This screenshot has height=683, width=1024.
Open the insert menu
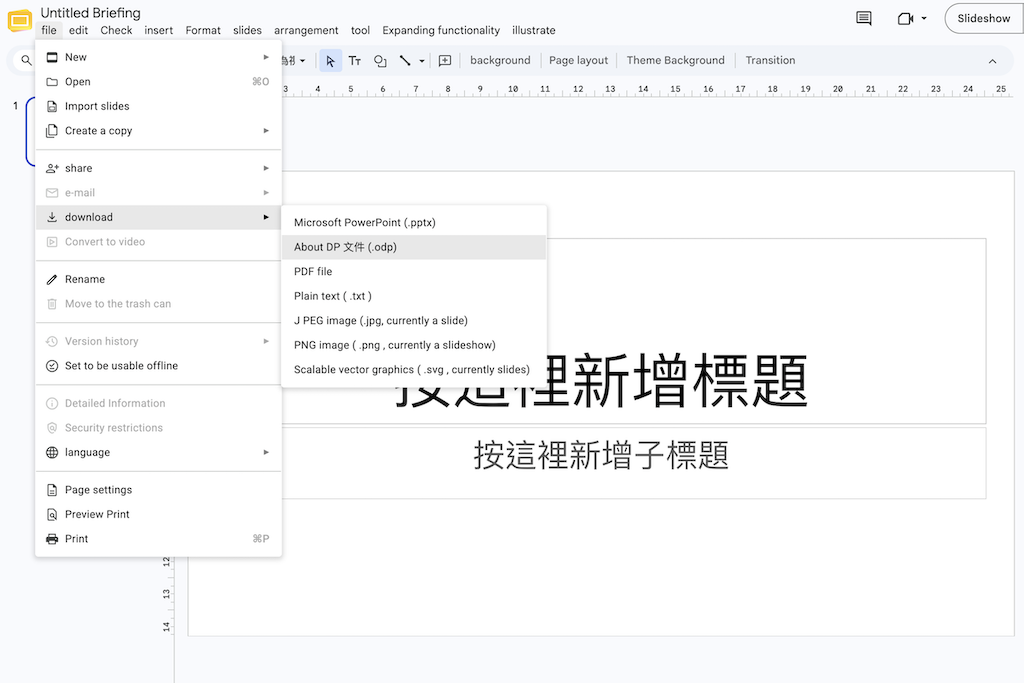click(159, 30)
